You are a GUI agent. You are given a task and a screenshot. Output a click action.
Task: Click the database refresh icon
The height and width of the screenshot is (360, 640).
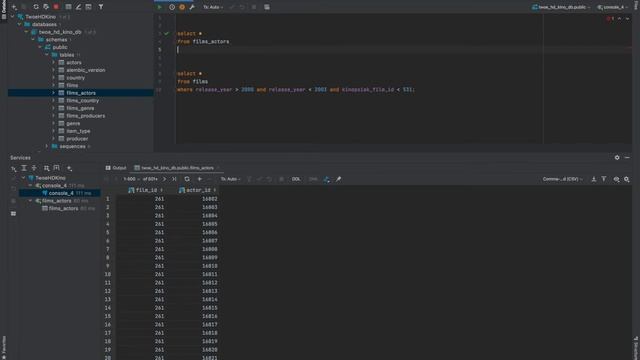(36, 7)
